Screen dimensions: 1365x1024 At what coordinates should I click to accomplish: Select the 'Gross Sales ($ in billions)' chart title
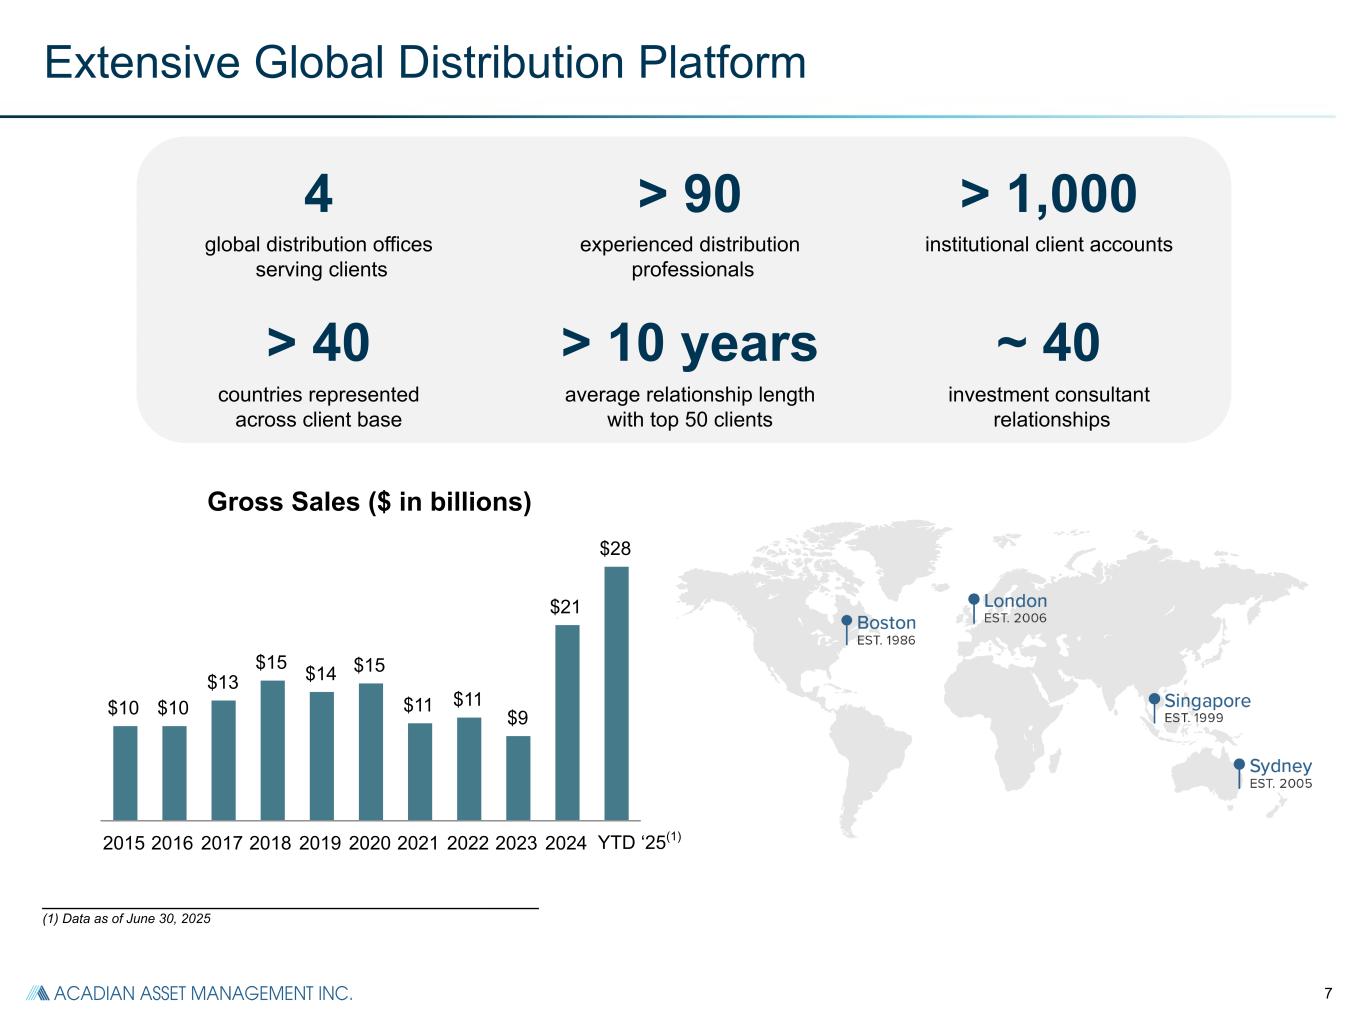tap(369, 502)
